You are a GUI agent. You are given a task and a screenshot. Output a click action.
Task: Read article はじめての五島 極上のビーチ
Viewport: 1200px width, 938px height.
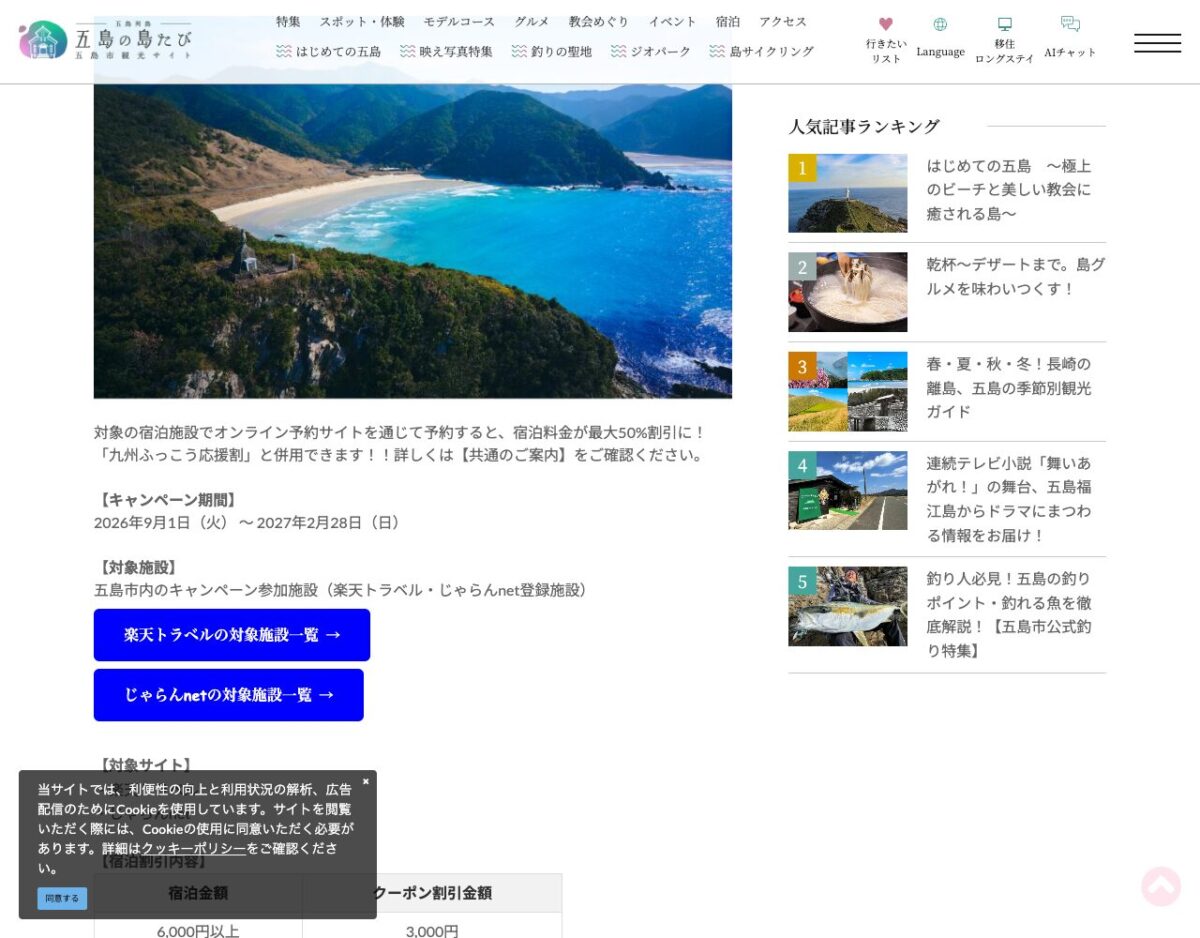tap(1009, 190)
